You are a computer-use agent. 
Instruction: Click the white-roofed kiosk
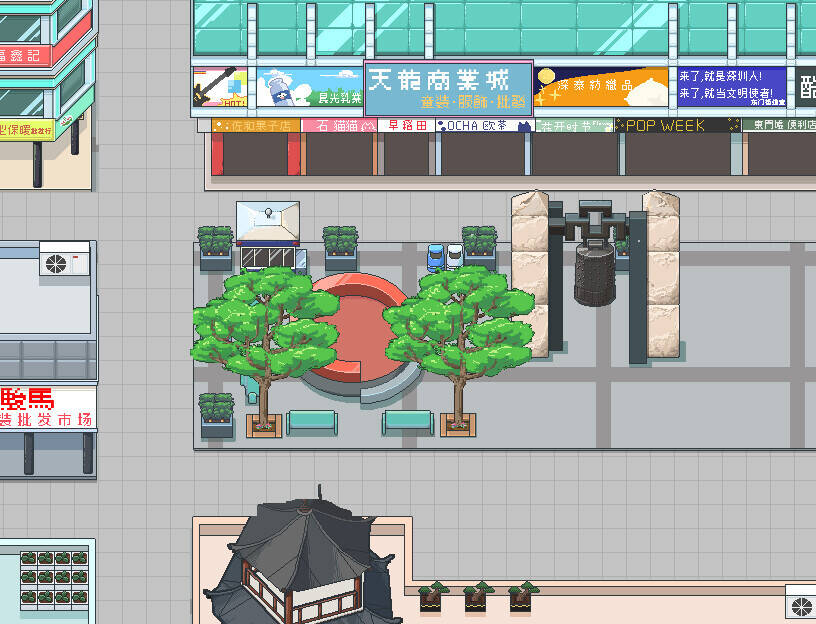tap(269, 237)
